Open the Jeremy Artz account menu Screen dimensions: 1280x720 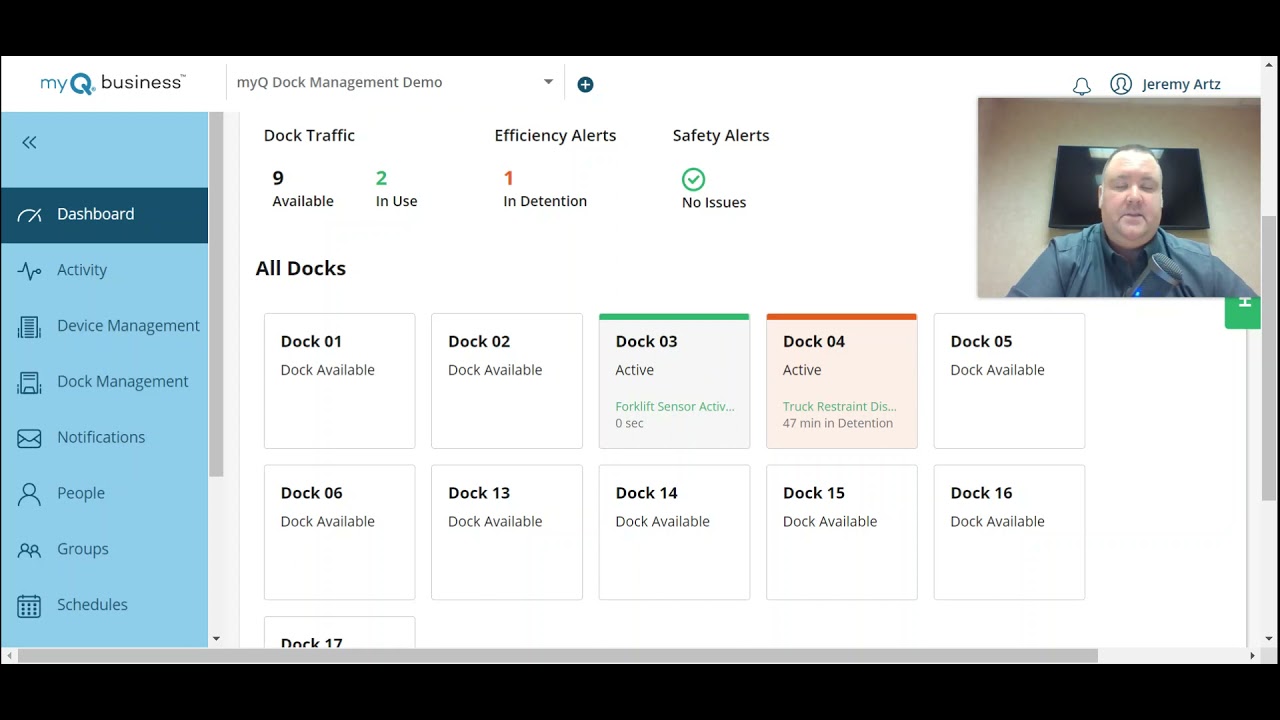click(x=1166, y=84)
